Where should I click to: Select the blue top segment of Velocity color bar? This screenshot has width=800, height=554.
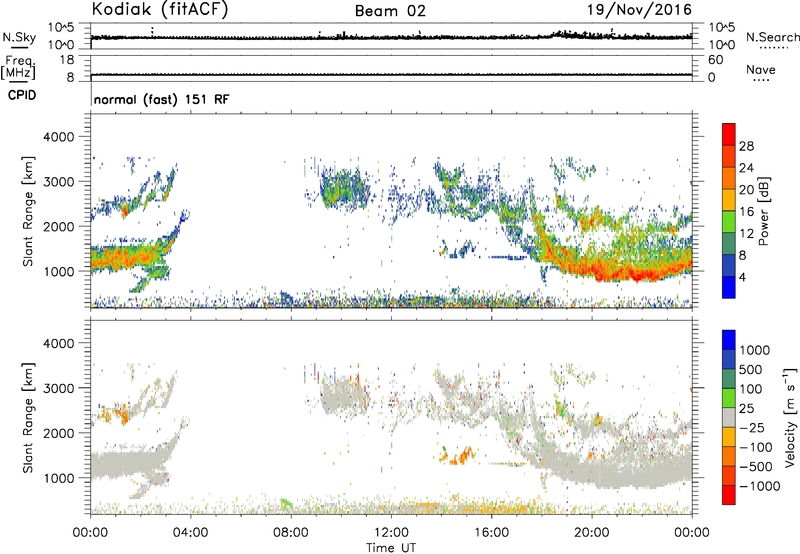pos(729,340)
